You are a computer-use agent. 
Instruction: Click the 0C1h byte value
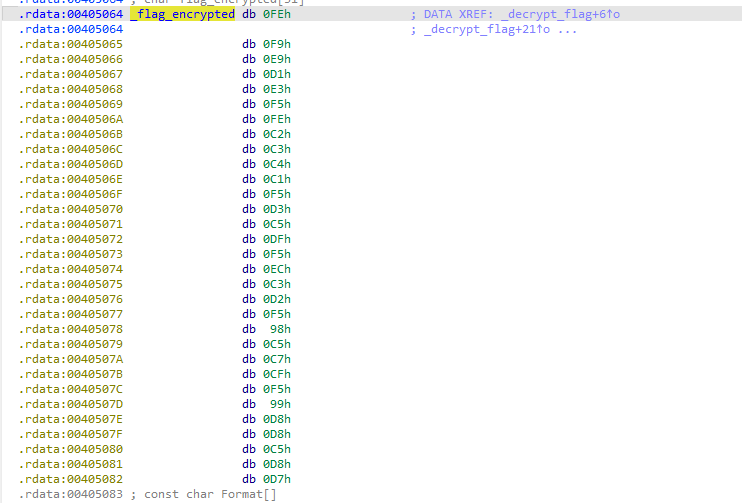tap(277, 179)
